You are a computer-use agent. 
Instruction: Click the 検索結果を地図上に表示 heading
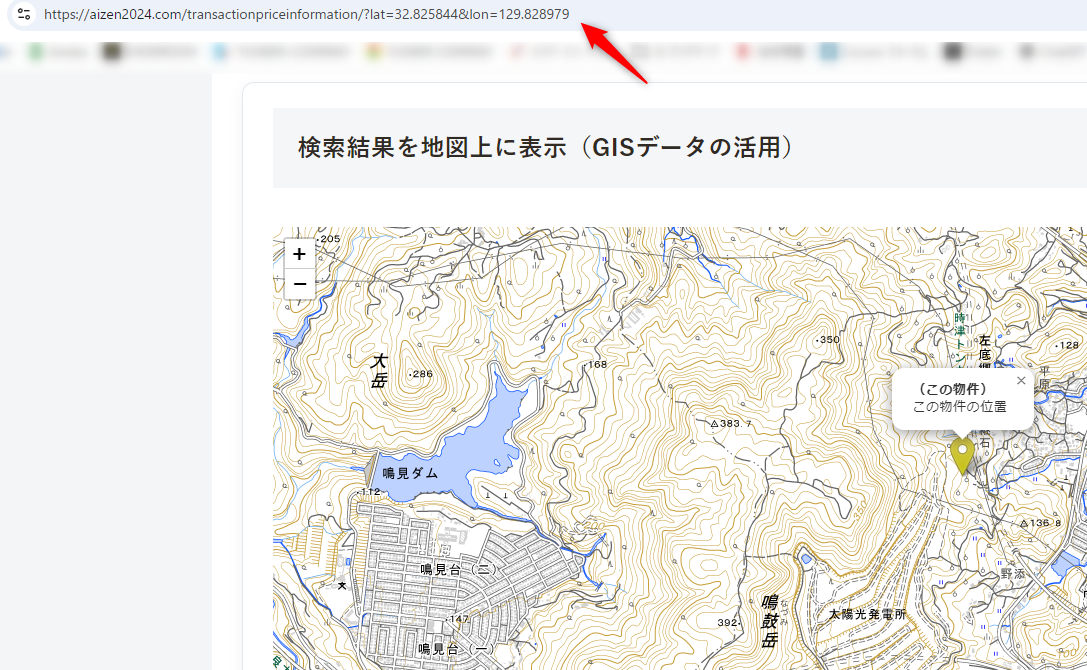[x=545, y=148]
